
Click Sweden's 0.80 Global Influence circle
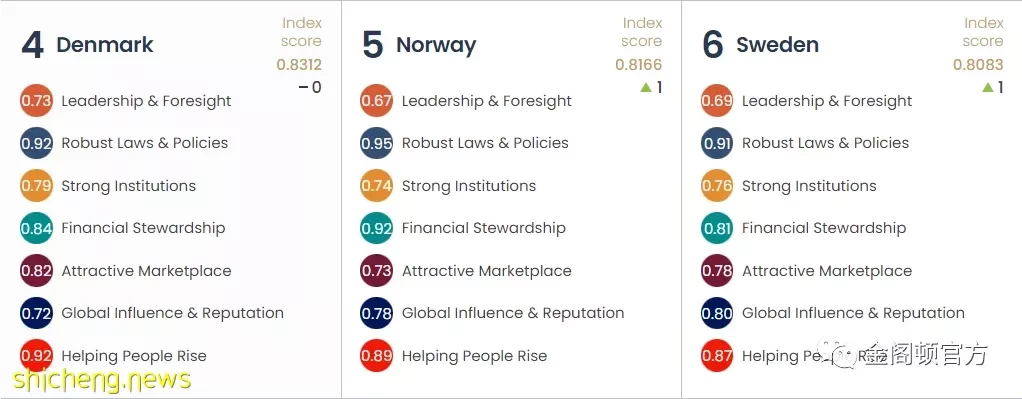[717, 314]
